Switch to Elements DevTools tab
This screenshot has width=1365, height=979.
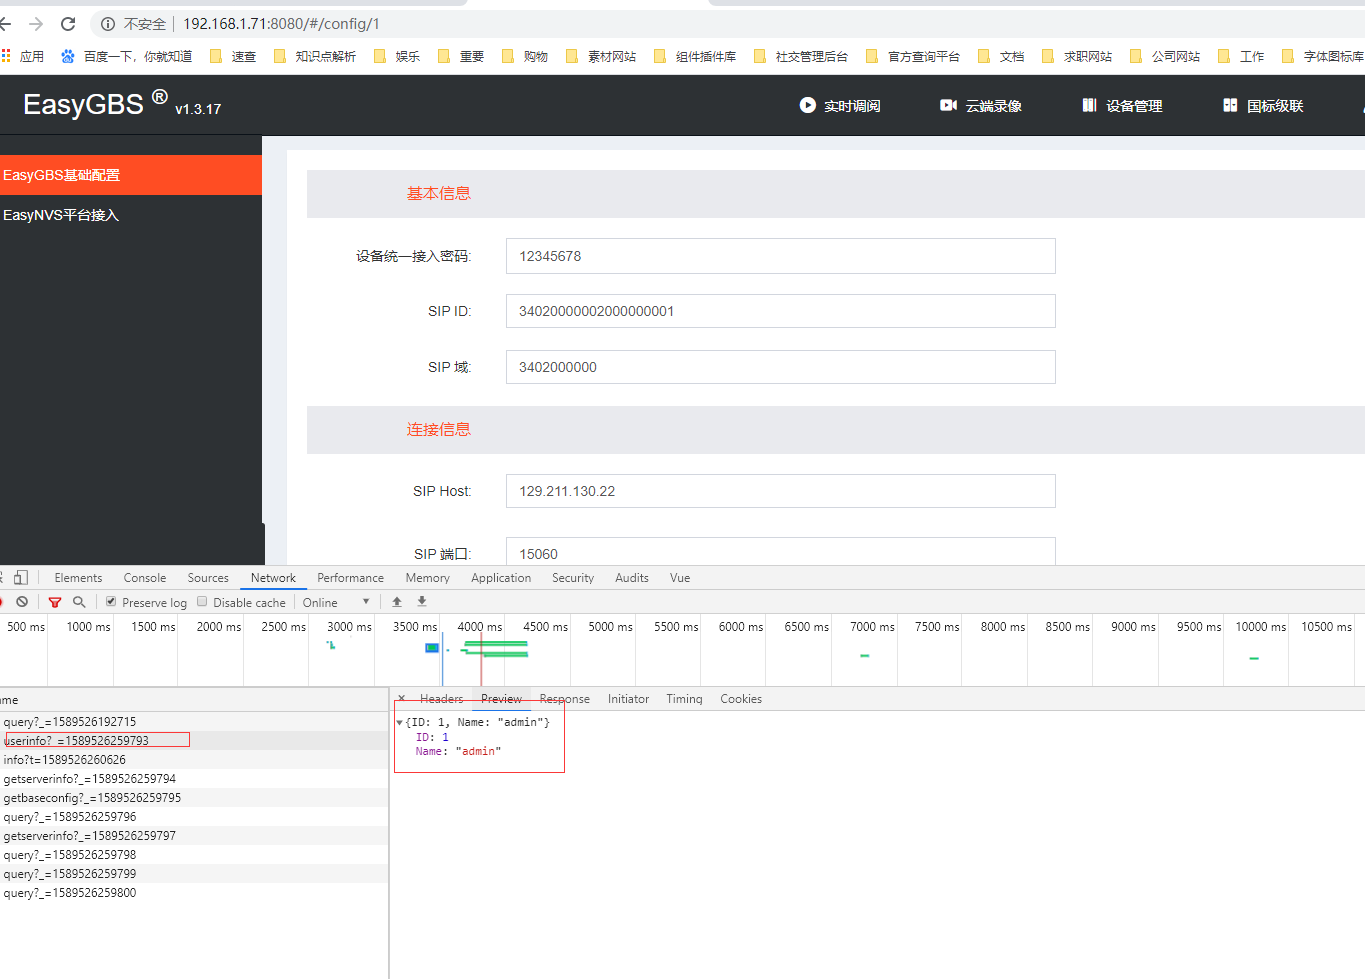78,578
